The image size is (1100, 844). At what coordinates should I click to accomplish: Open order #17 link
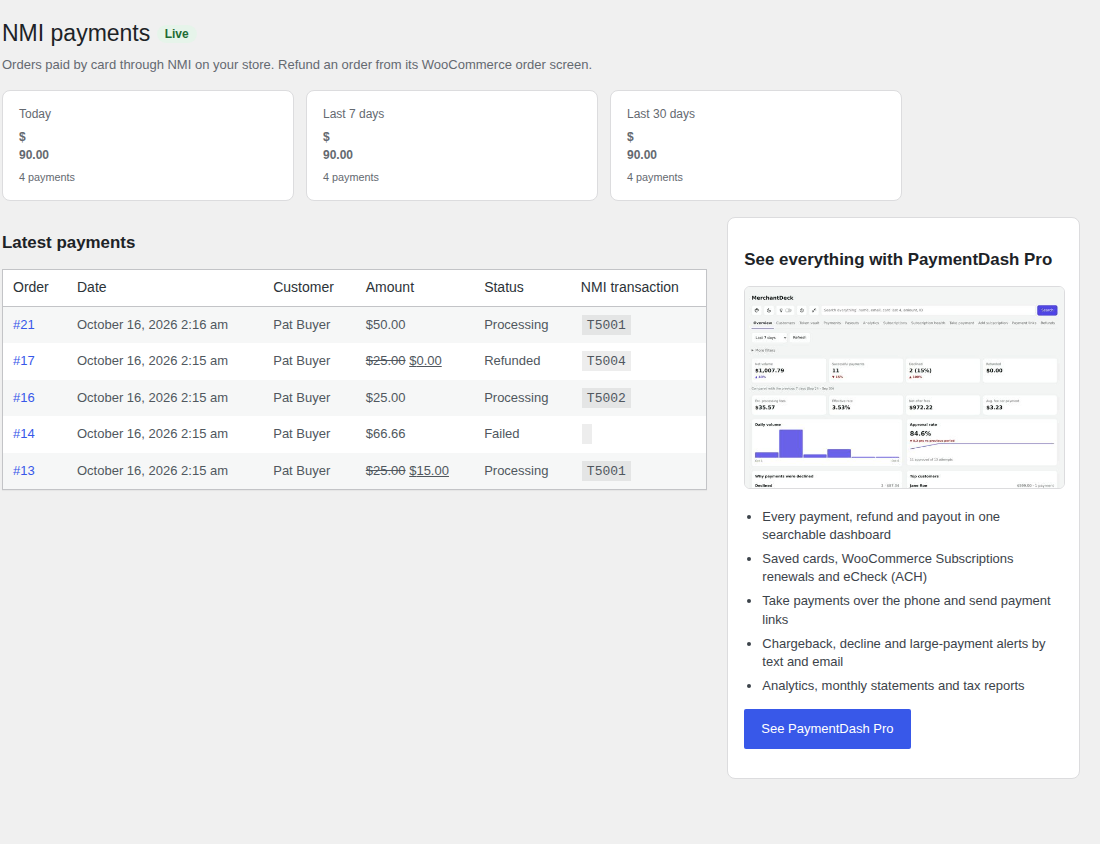(24, 361)
